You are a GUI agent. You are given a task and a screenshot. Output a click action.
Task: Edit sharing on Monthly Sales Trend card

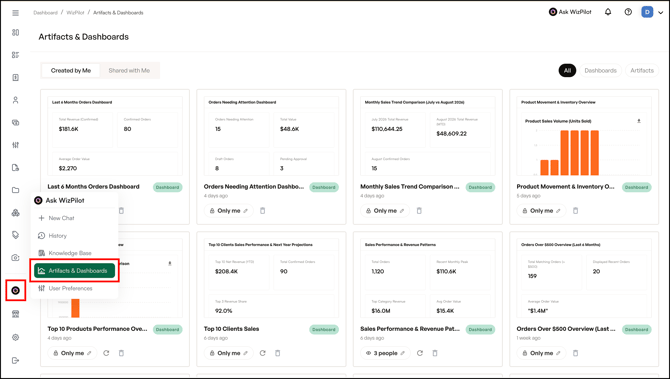coord(385,211)
